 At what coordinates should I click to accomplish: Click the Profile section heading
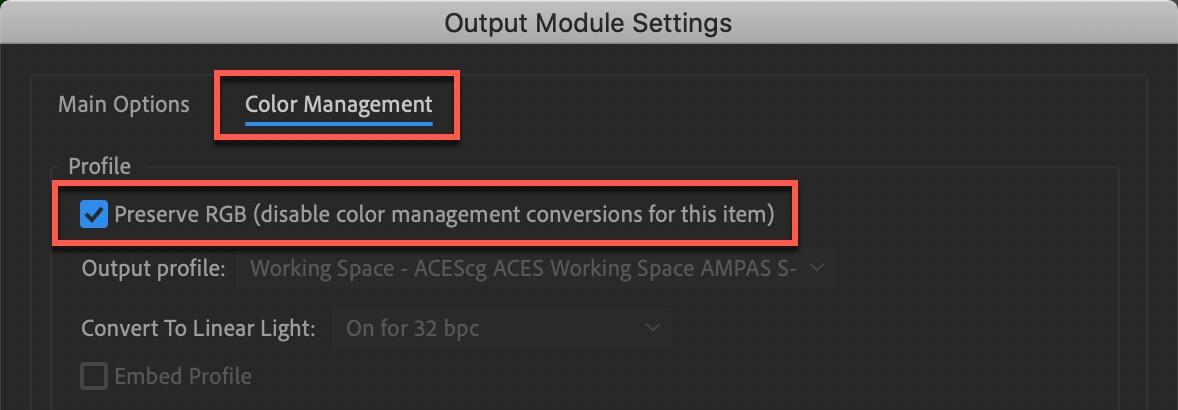(99, 165)
